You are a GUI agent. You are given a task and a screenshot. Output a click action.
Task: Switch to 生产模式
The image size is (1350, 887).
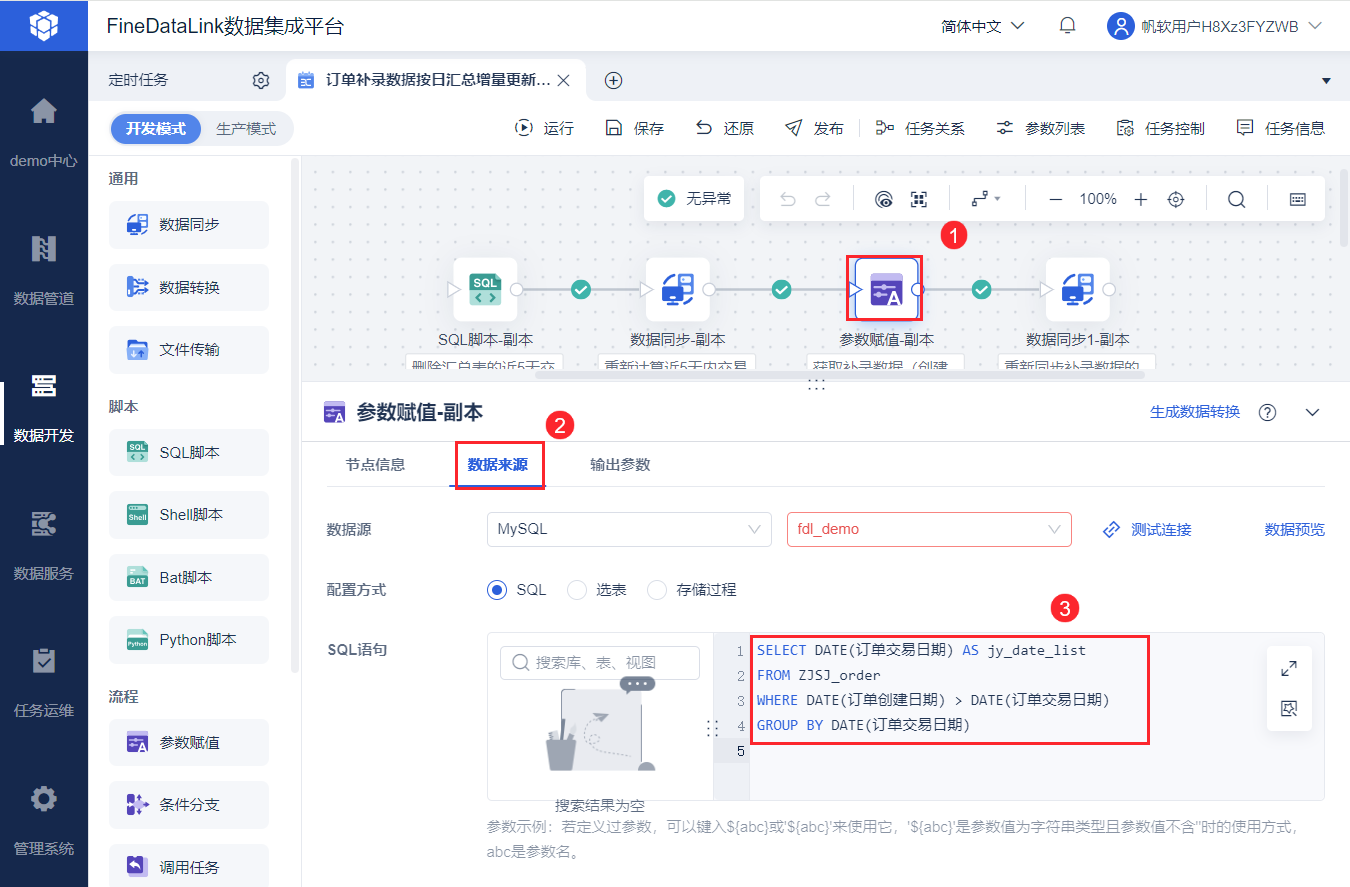tap(246, 129)
